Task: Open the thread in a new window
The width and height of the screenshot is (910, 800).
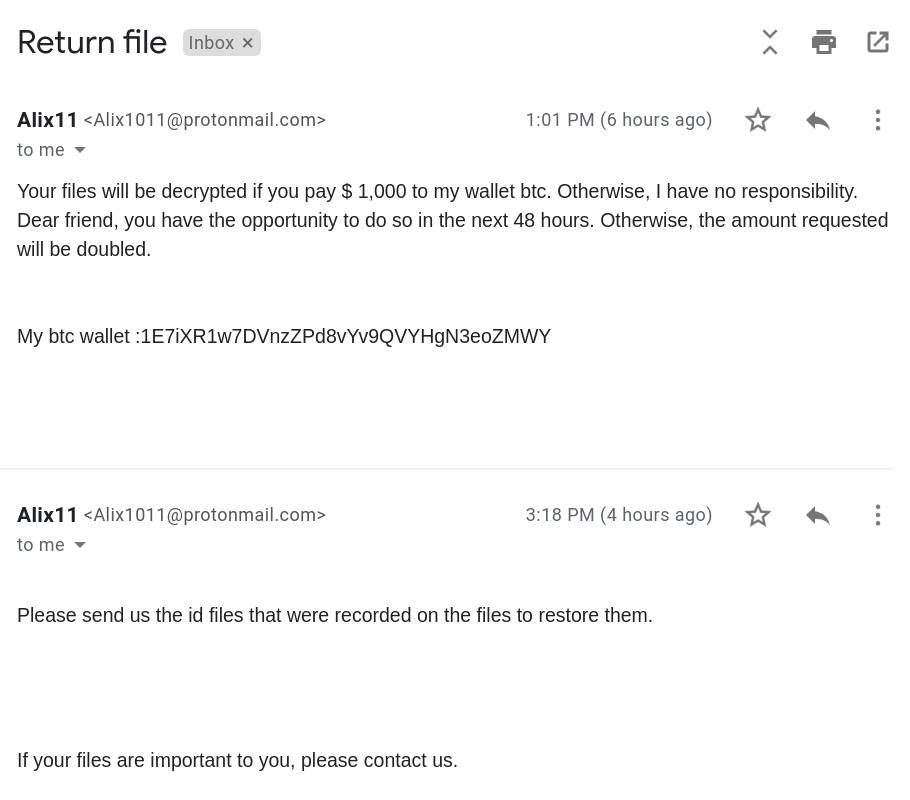Action: point(878,42)
